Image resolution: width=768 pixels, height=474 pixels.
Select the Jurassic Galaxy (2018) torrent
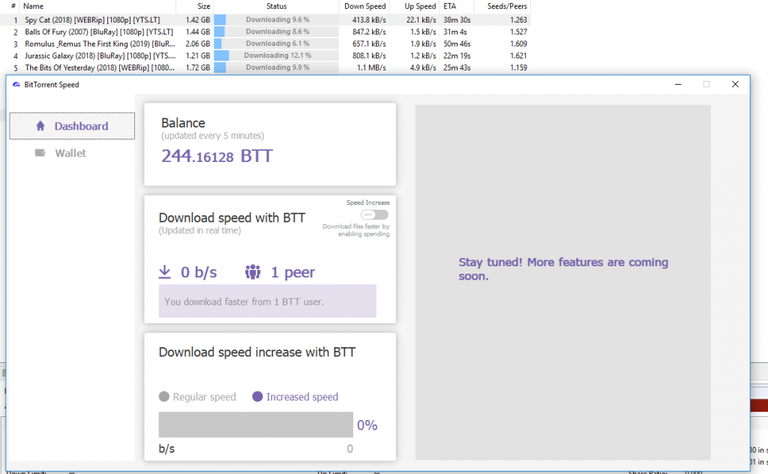pos(265,56)
